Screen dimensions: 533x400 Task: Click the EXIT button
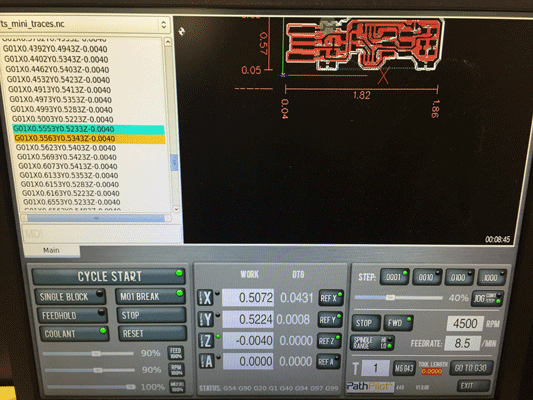[473, 385]
